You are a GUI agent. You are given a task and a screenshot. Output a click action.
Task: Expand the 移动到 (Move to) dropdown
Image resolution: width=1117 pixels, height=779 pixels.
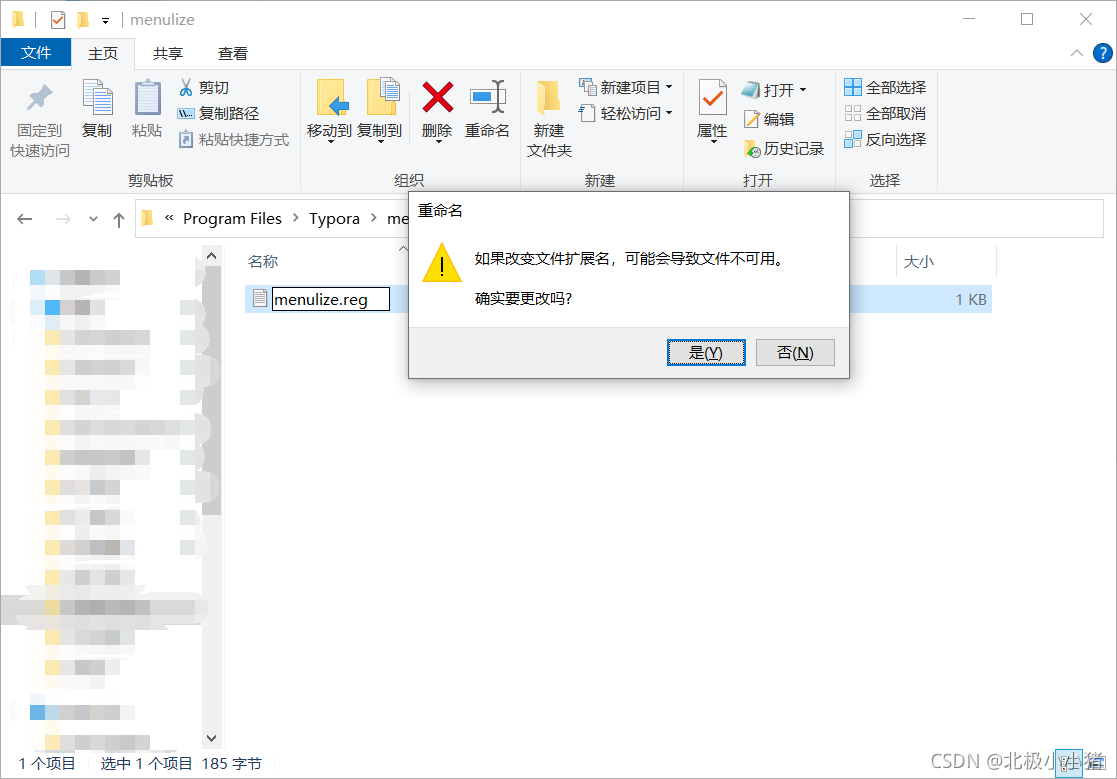click(330, 141)
